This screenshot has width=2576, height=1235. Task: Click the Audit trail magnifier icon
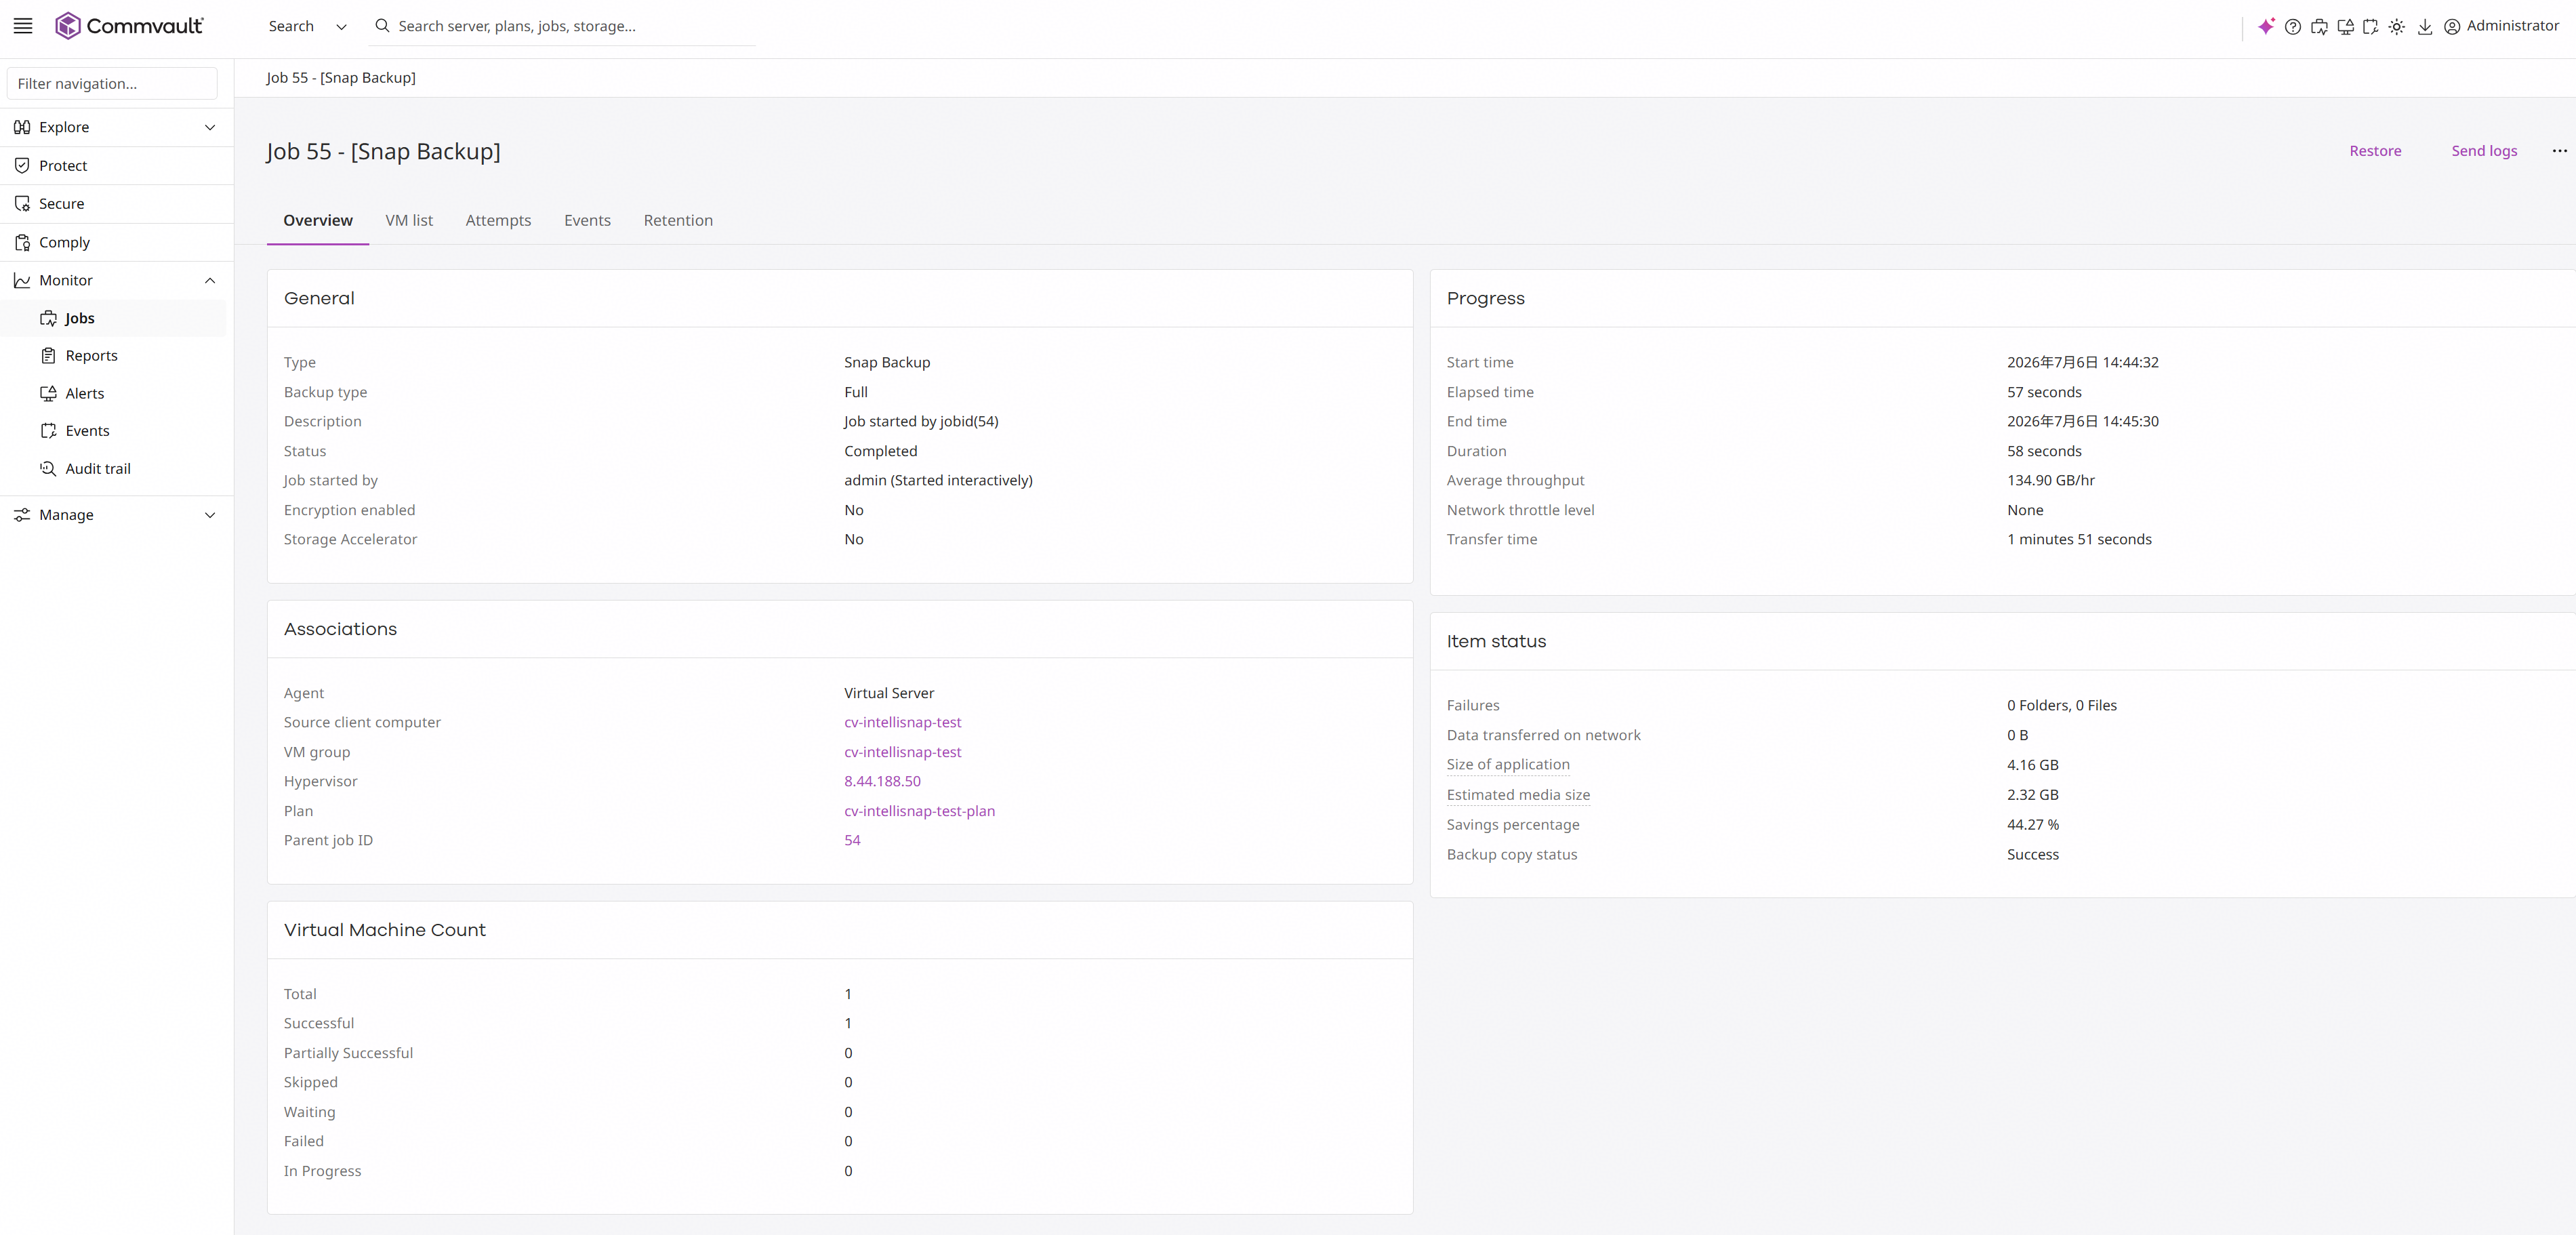(48, 469)
